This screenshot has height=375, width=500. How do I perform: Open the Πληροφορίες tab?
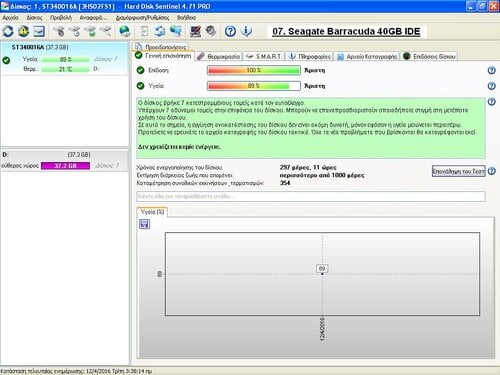tap(310, 57)
